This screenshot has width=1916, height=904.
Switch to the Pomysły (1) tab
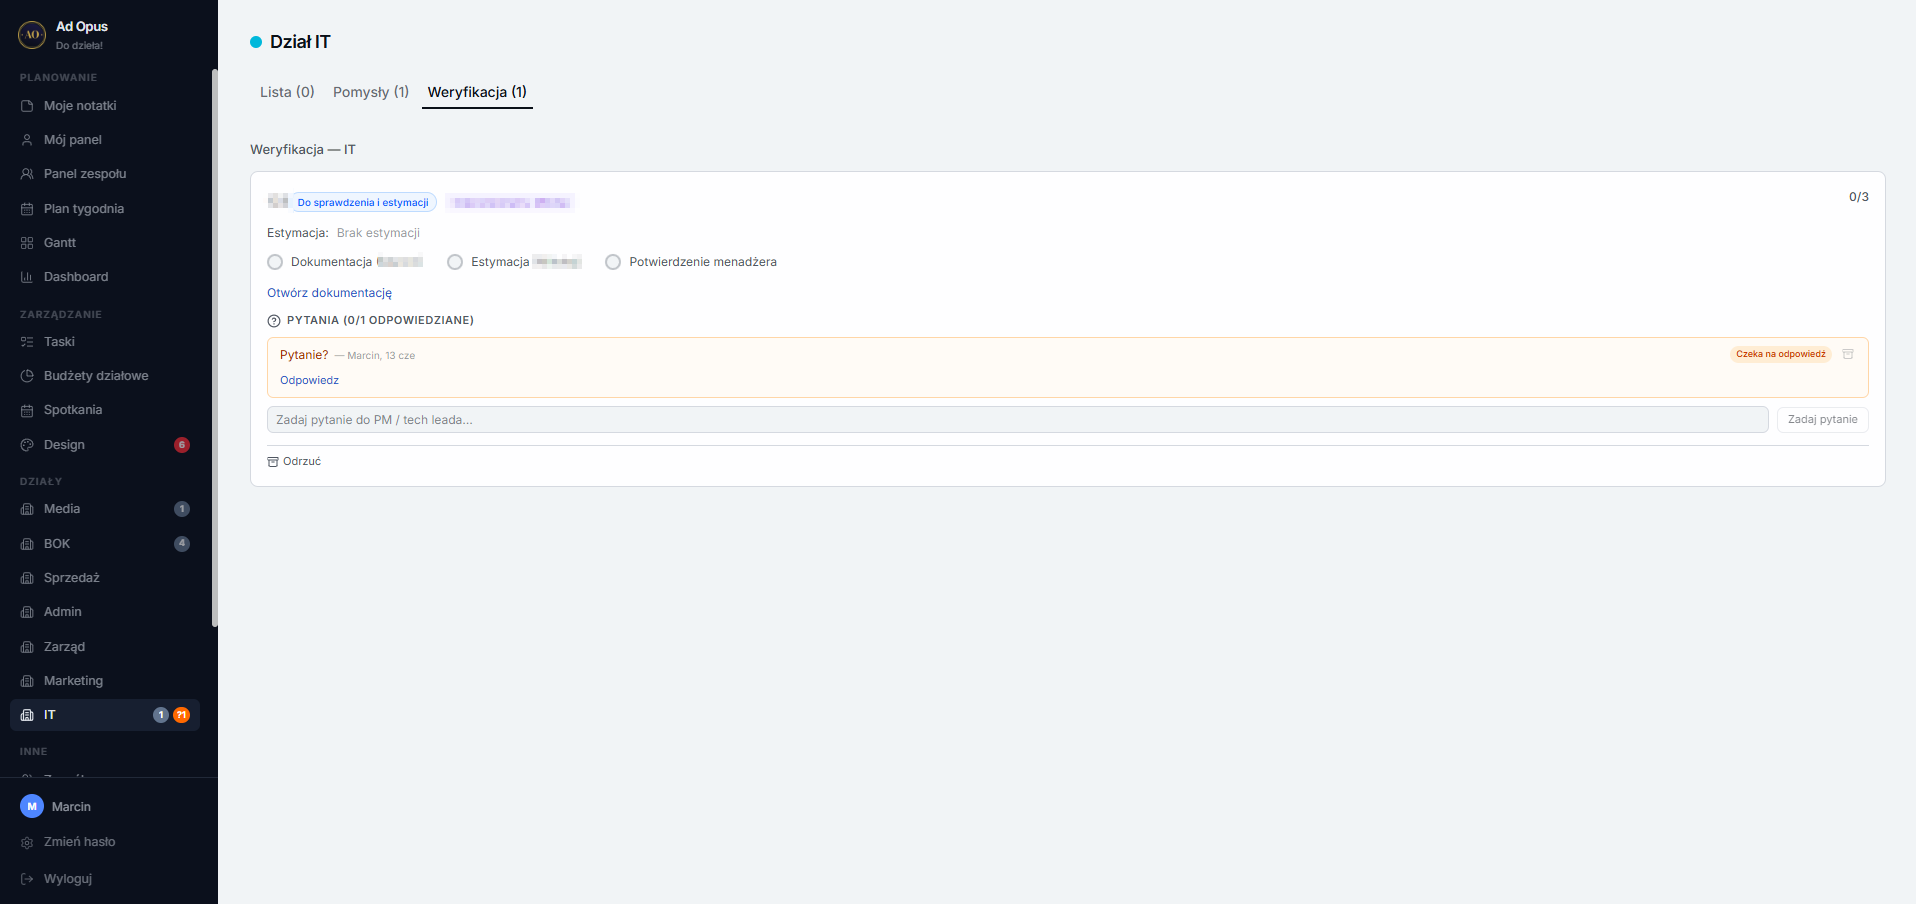(x=371, y=92)
